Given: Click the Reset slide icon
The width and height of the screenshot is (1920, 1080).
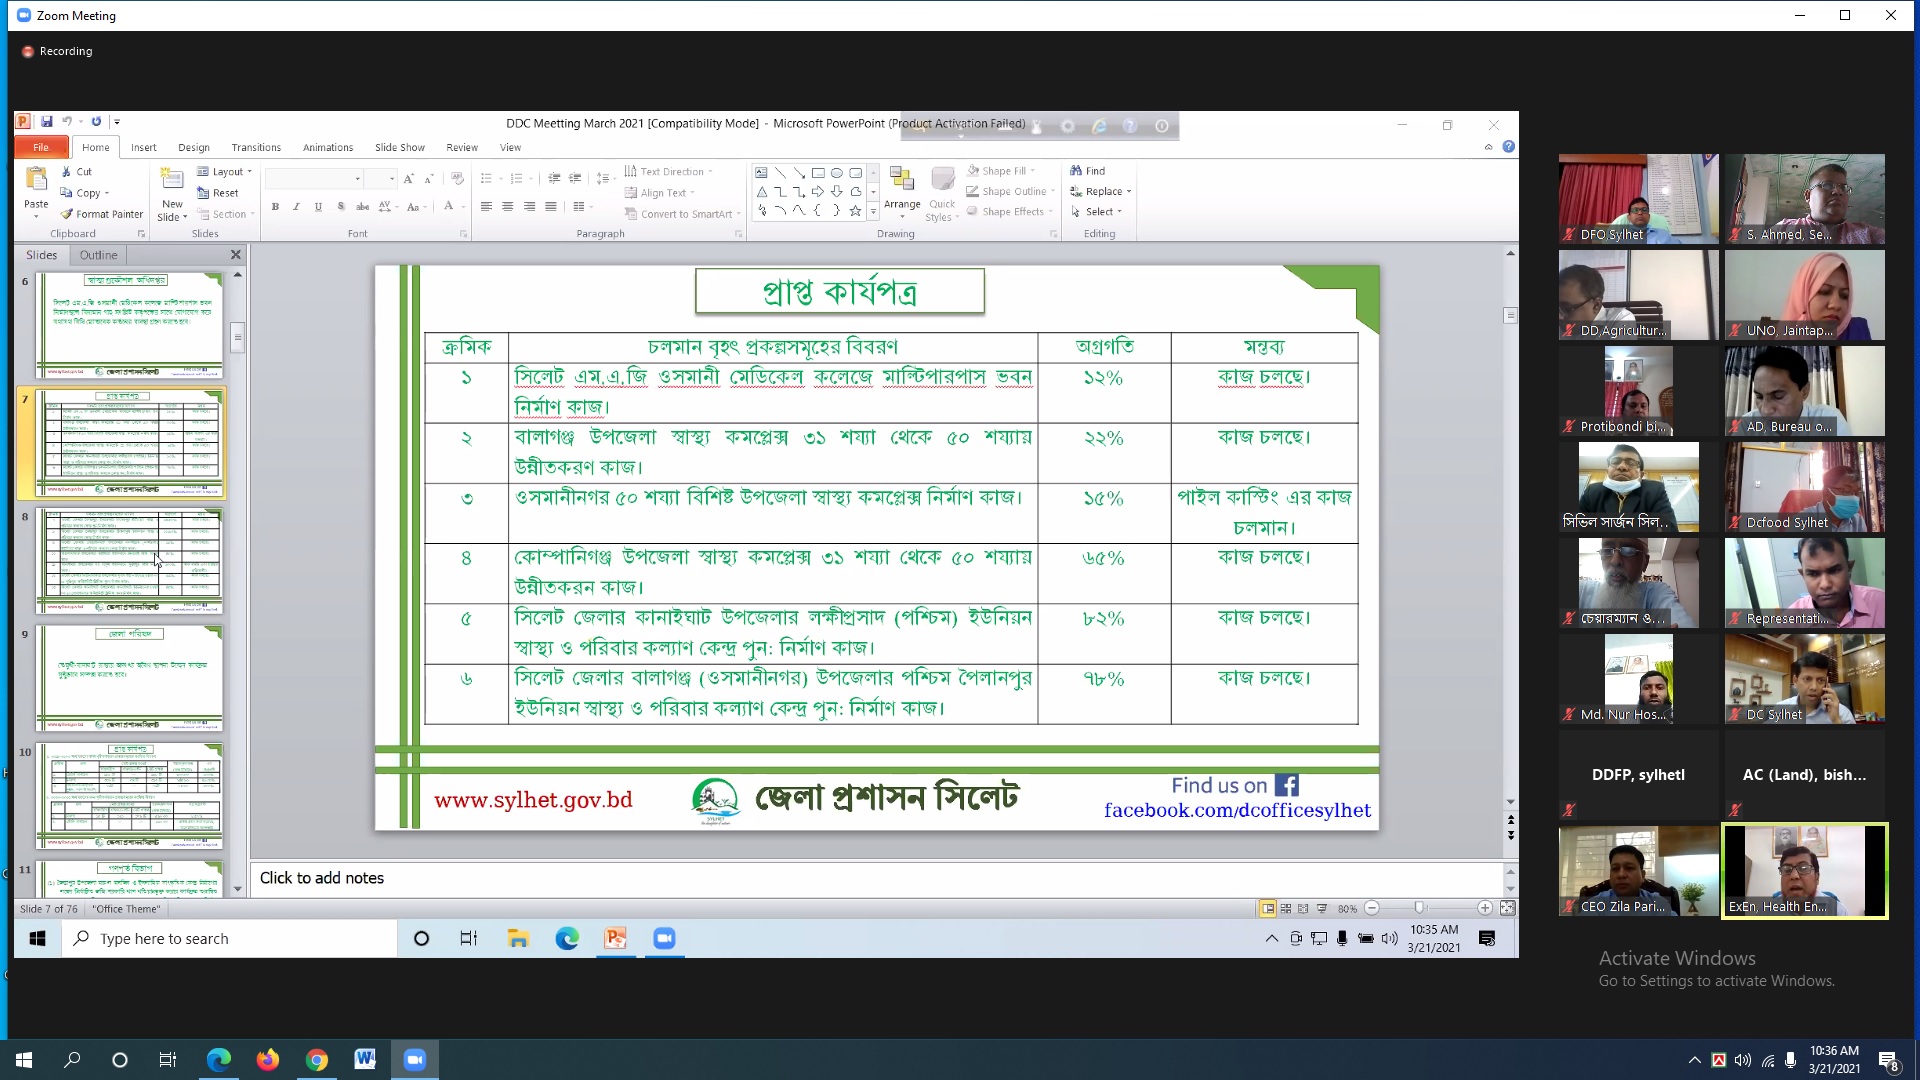Looking at the screenshot, I should [203, 193].
